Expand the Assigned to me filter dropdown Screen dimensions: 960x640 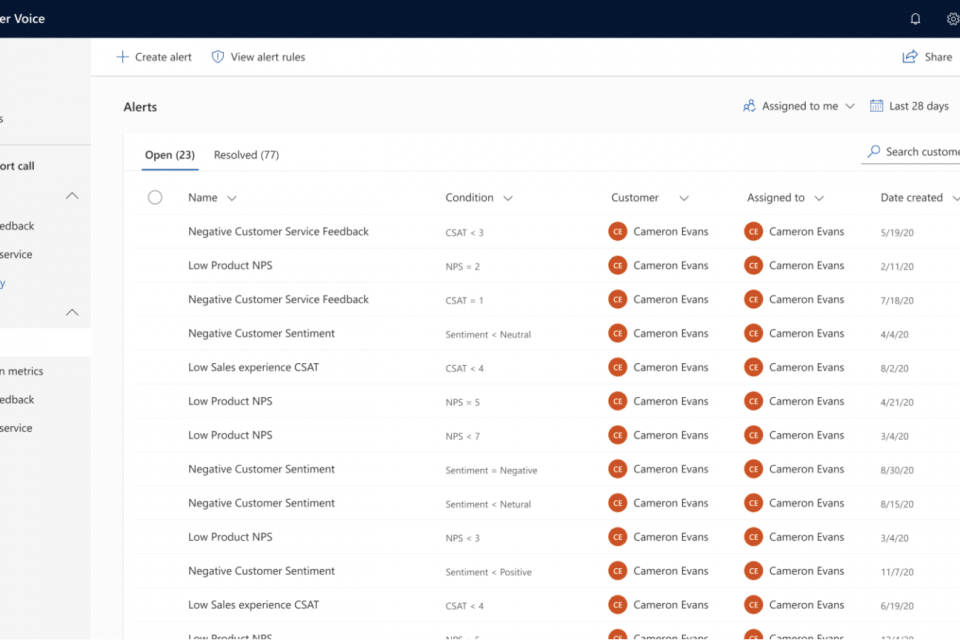click(x=850, y=106)
